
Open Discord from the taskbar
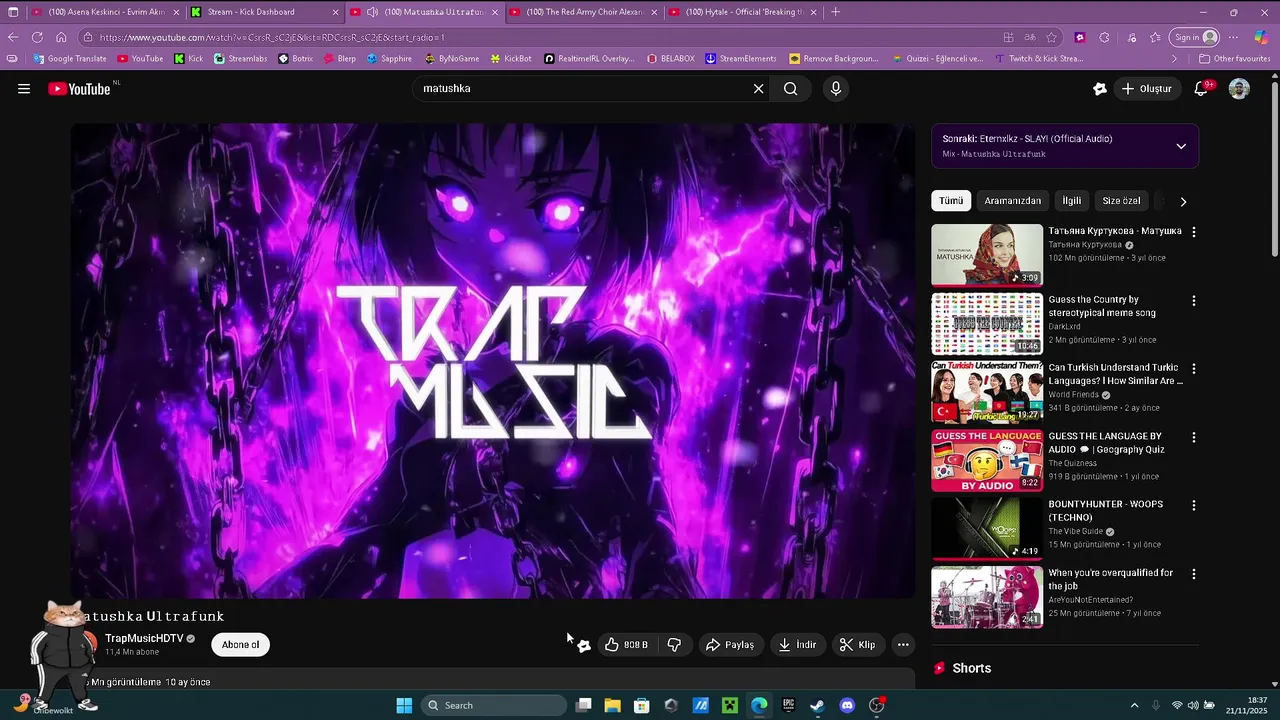pos(847,706)
